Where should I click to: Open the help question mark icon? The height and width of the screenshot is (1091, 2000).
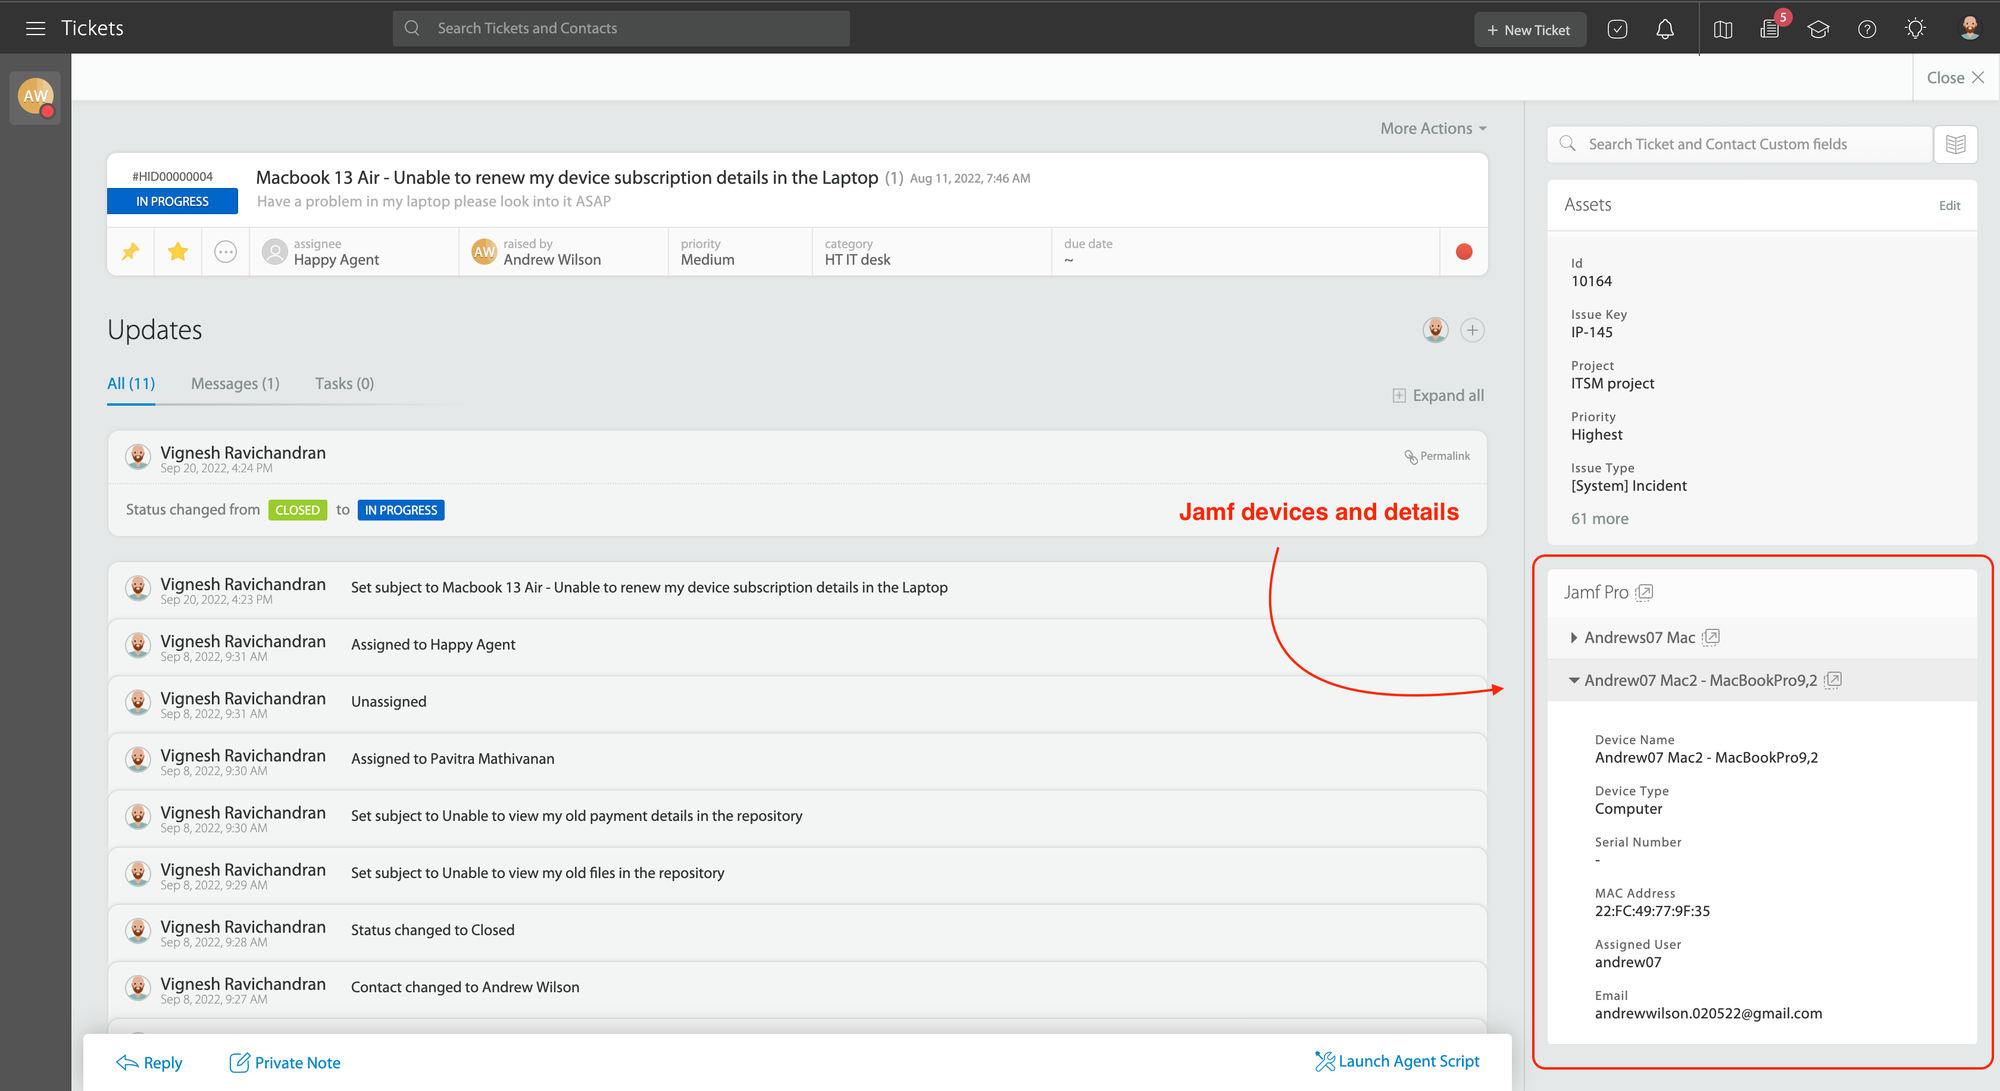tap(1867, 28)
